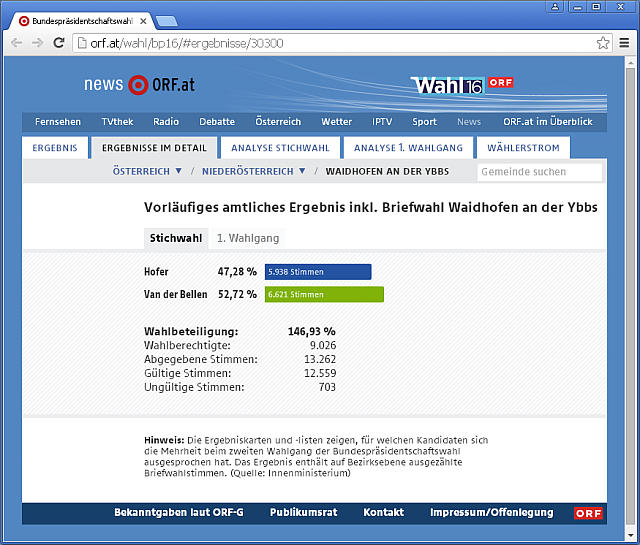Open the Chrome menu icon
Image resolution: width=640 pixels, height=545 pixels.
coord(624,43)
